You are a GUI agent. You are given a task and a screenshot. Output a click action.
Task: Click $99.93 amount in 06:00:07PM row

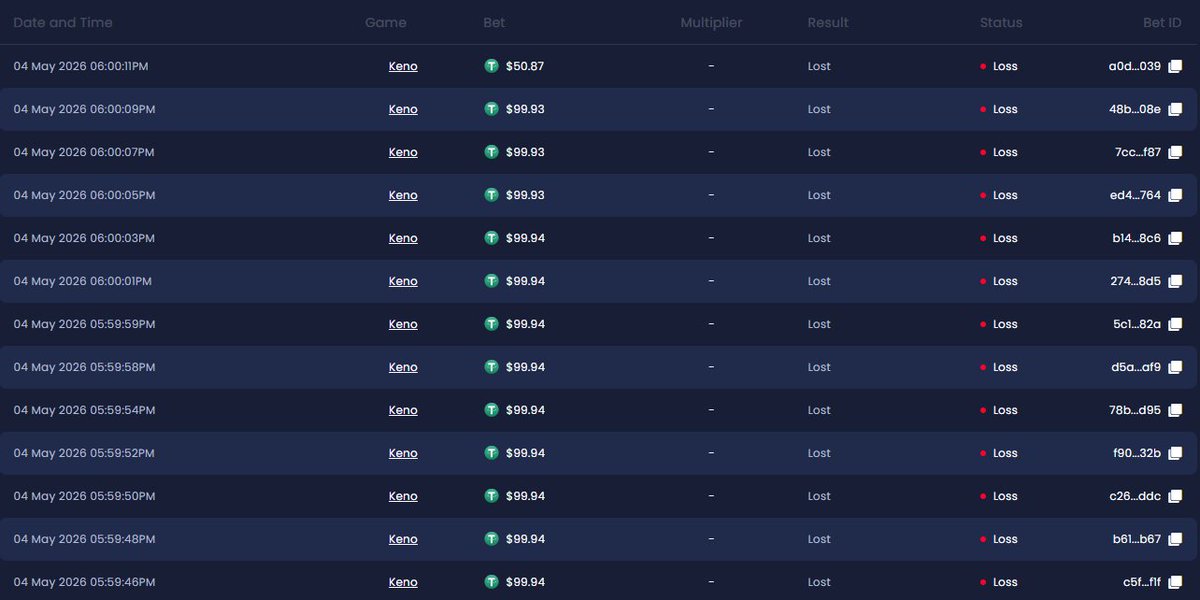(525, 152)
